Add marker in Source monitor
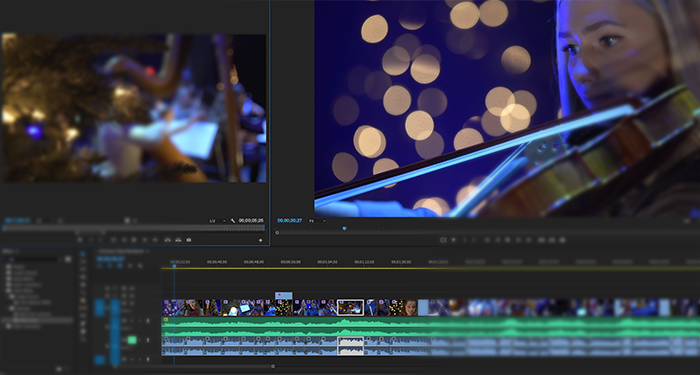 [80, 240]
